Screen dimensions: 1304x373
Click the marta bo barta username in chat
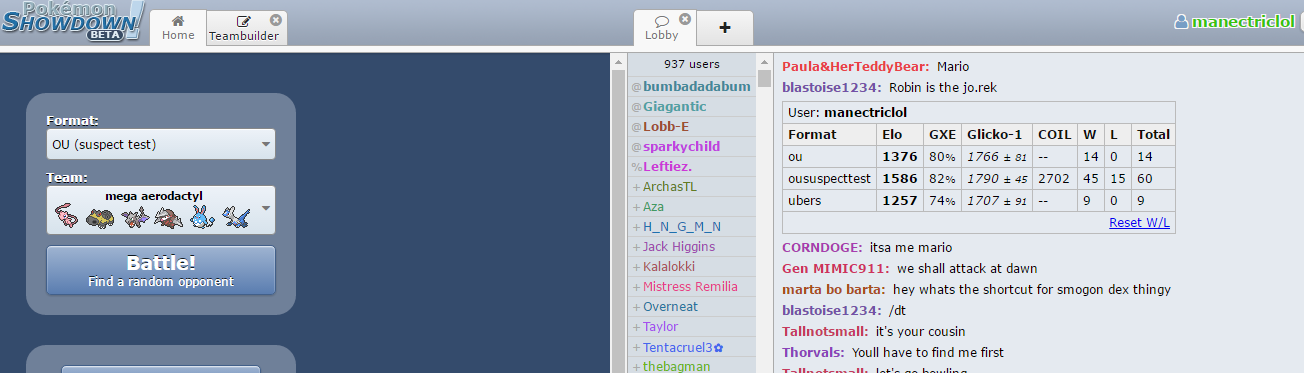tap(834, 289)
